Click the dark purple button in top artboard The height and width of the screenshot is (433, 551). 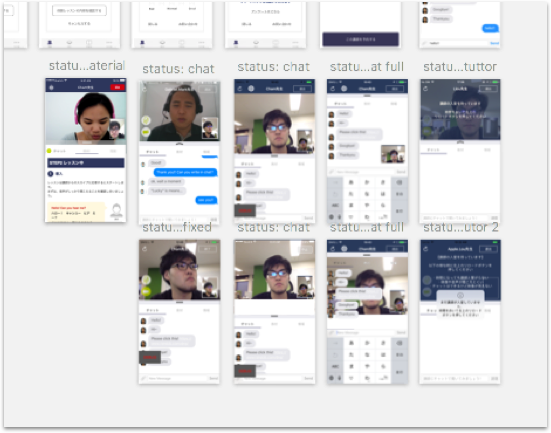(361, 39)
